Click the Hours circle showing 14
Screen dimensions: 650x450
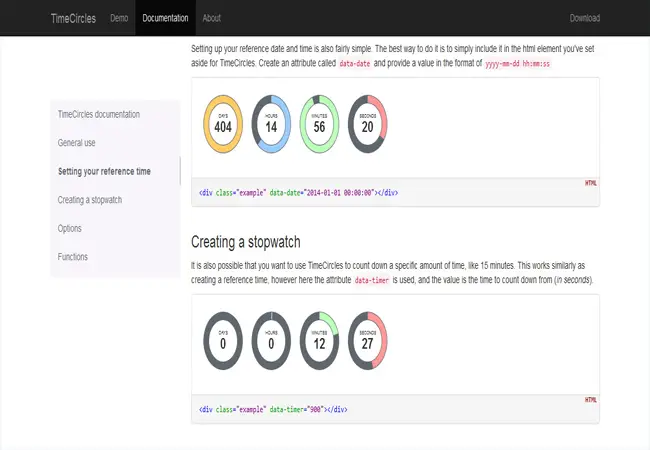click(x=271, y=124)
